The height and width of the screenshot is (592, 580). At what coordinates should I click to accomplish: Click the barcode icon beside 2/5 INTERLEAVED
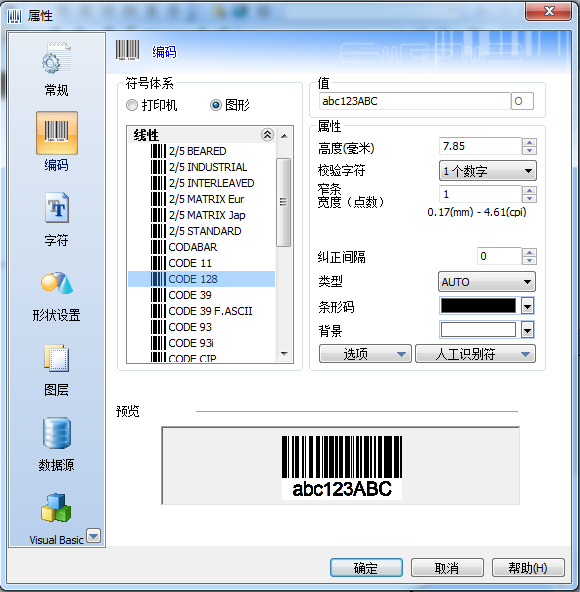pos(158,183)
